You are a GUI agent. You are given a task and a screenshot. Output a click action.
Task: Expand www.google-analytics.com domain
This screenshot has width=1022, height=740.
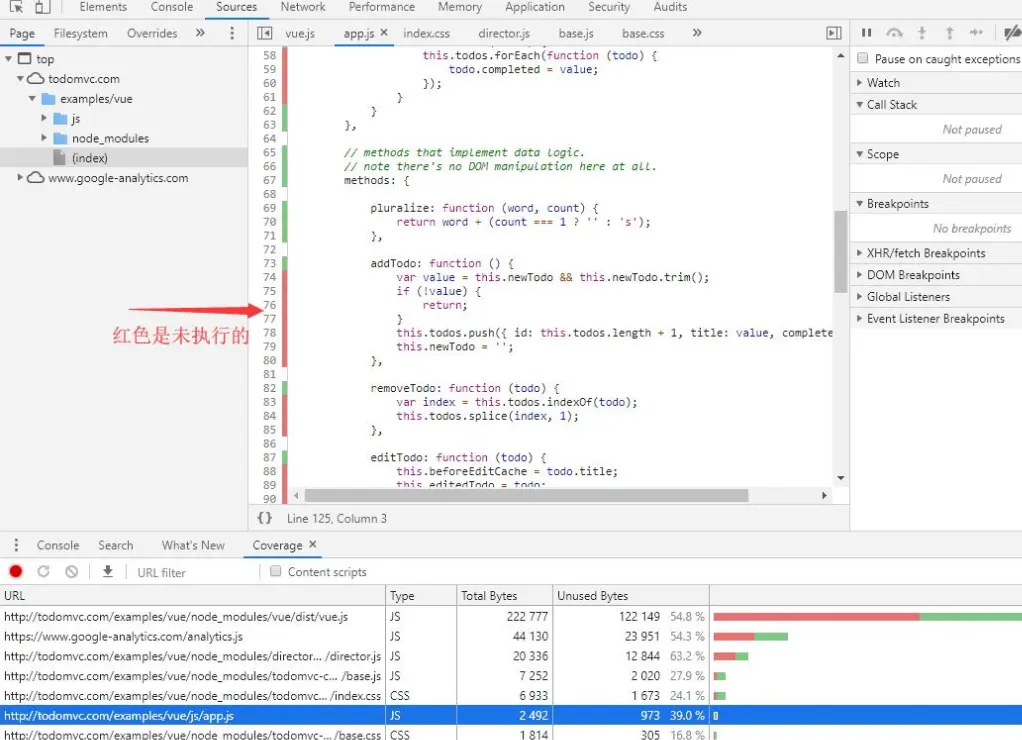[20, 177]
